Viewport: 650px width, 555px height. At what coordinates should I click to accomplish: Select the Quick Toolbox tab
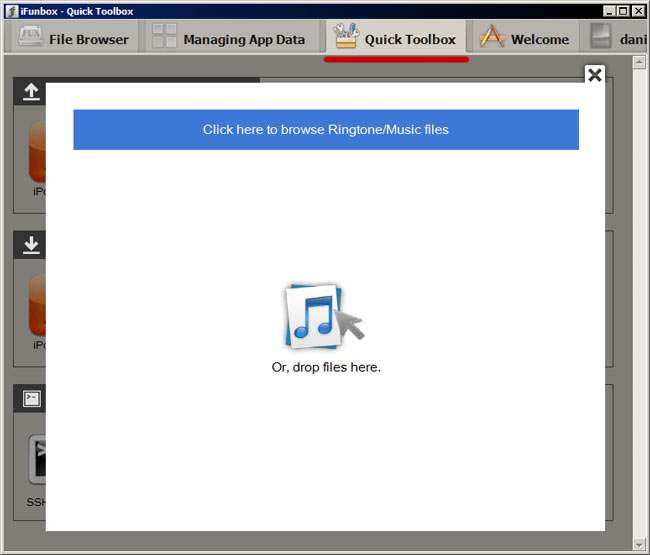pyautogui.click(x=396, y=38)
